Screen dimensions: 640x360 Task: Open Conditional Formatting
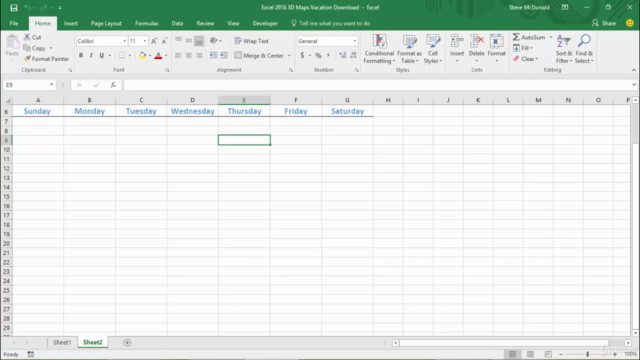(x=379, y=49)
